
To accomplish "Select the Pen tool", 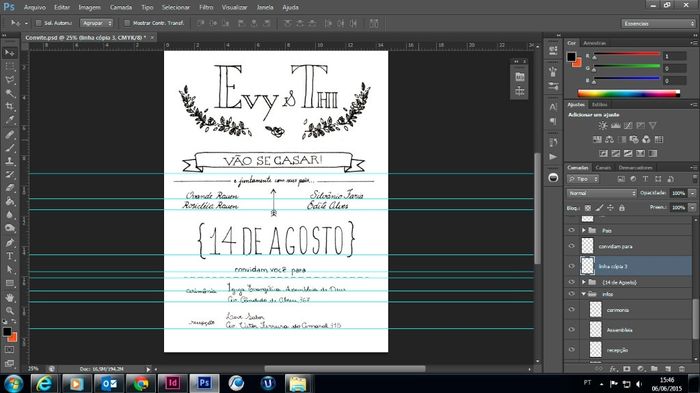I will tap(9, 242).
